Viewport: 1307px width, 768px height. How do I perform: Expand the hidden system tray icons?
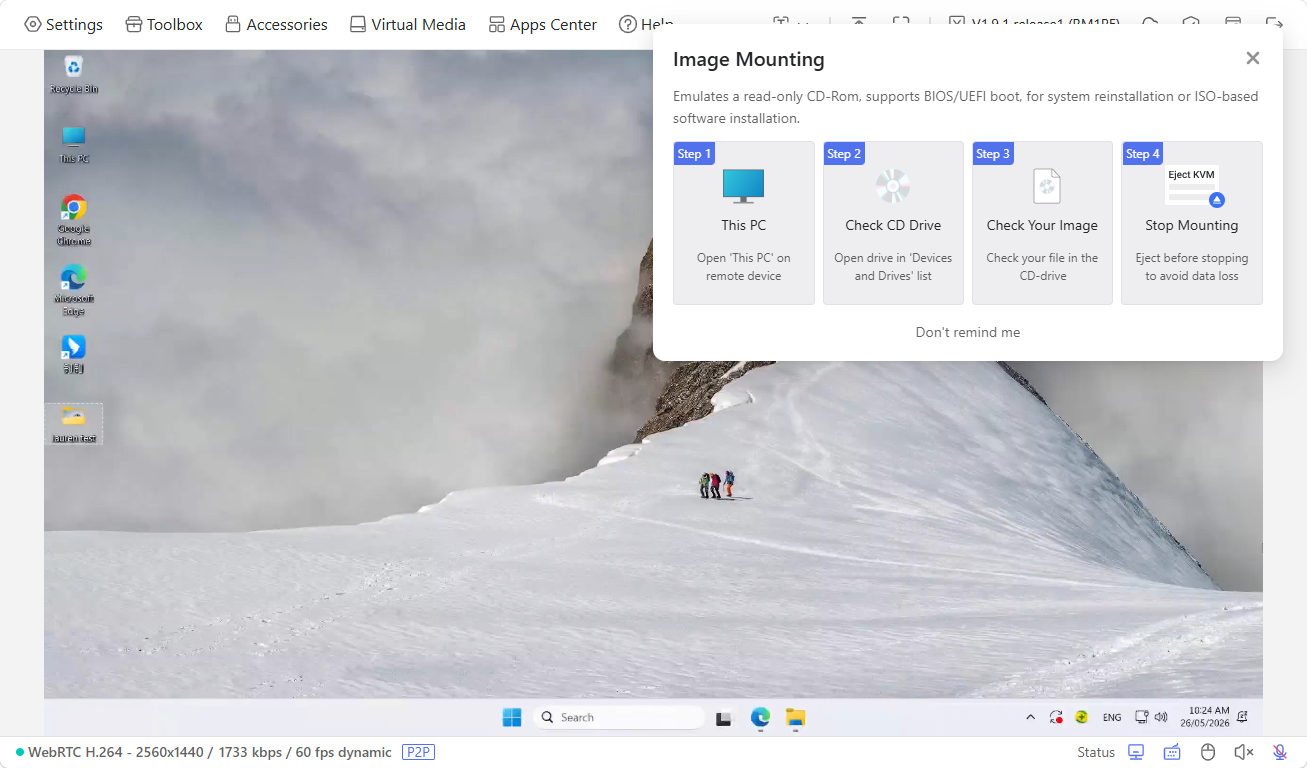[1031, 717]
